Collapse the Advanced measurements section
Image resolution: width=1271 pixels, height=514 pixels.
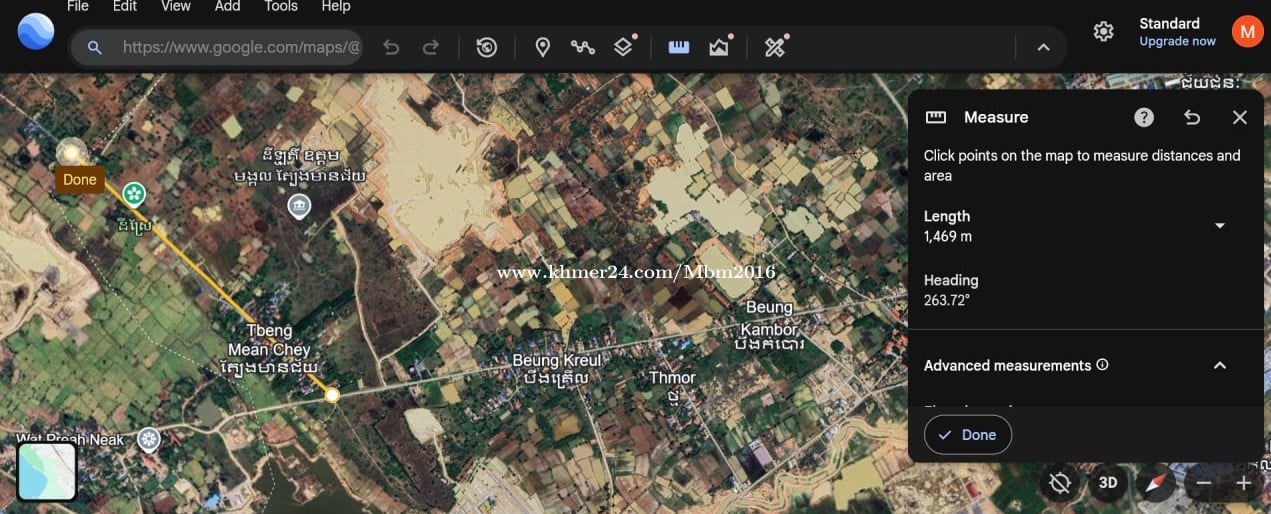coord(1219,366)
